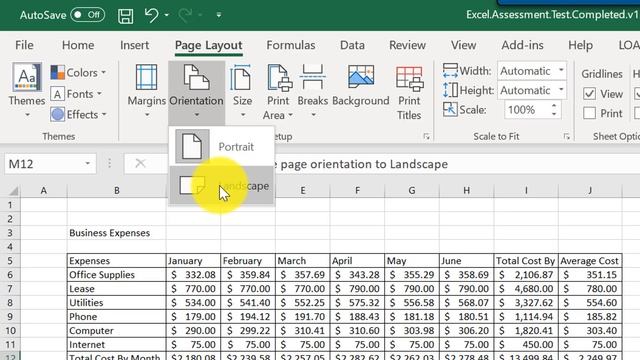This screenshot has height=360, width=640.
Task: Click the Height scale-to-fit icon
Action: pos(450,90)
